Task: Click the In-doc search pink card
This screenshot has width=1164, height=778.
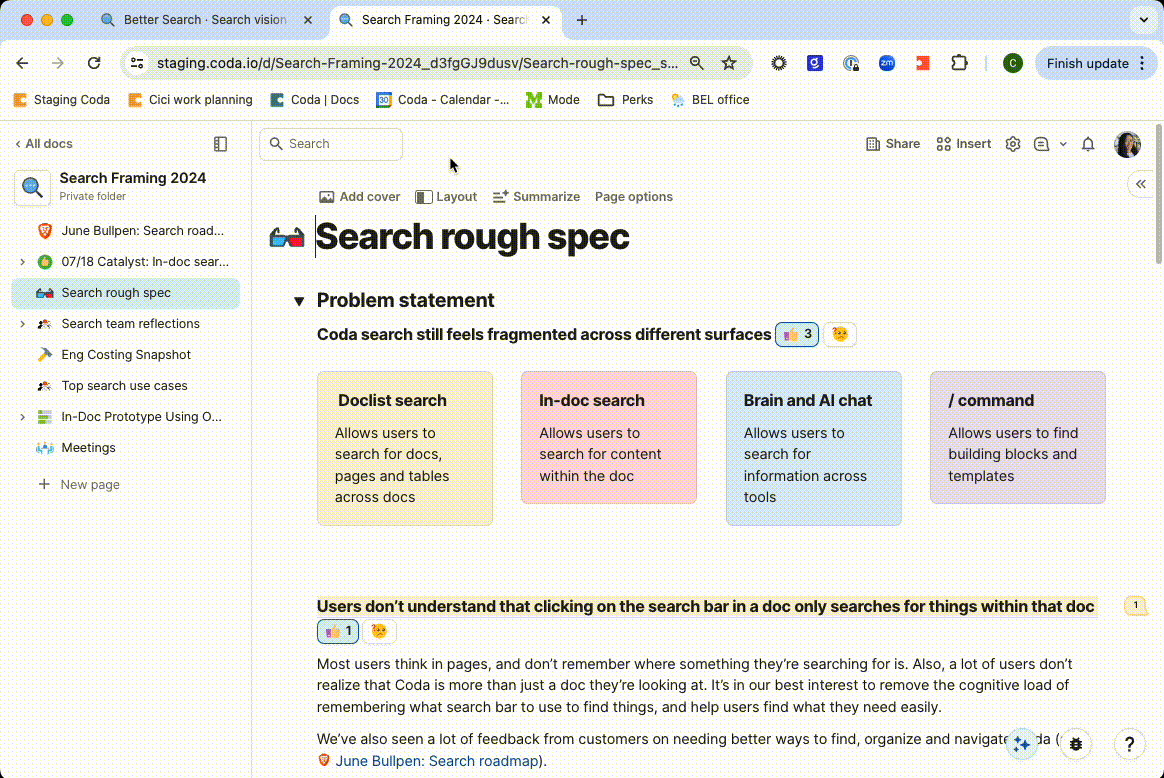Action: [x=609, y=438]
